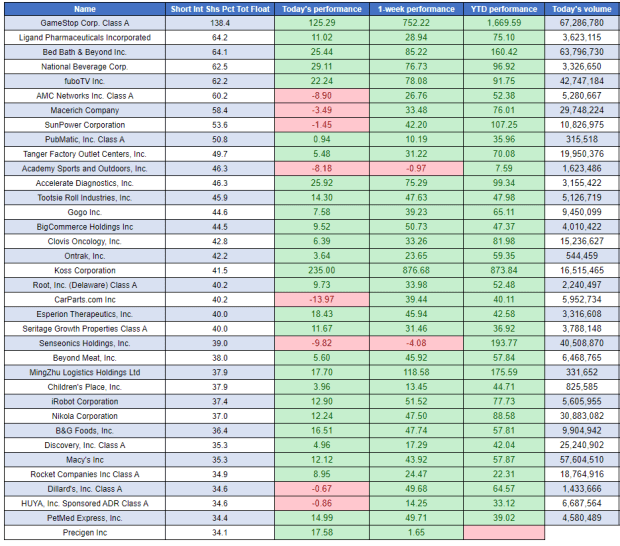Click GameStop today's performance 125.29
Viewport: 620px width, 546px height.
322,23
